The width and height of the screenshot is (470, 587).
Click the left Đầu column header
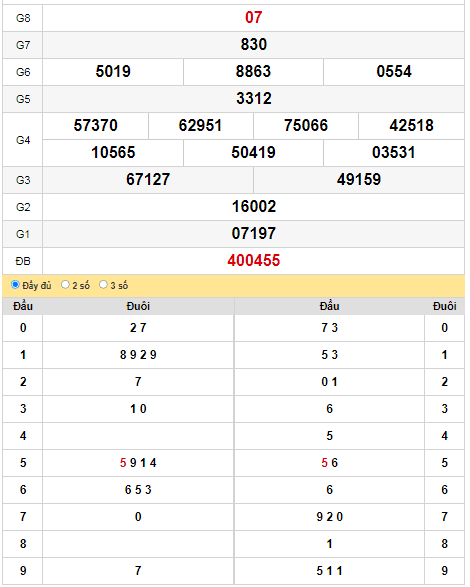pyautogui.click(x=23, y=306)
